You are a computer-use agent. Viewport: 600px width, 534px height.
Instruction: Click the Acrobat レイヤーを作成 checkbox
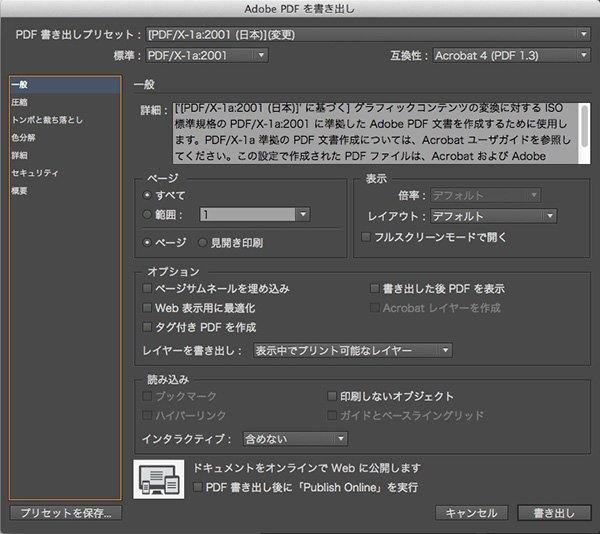click(375, 308)
